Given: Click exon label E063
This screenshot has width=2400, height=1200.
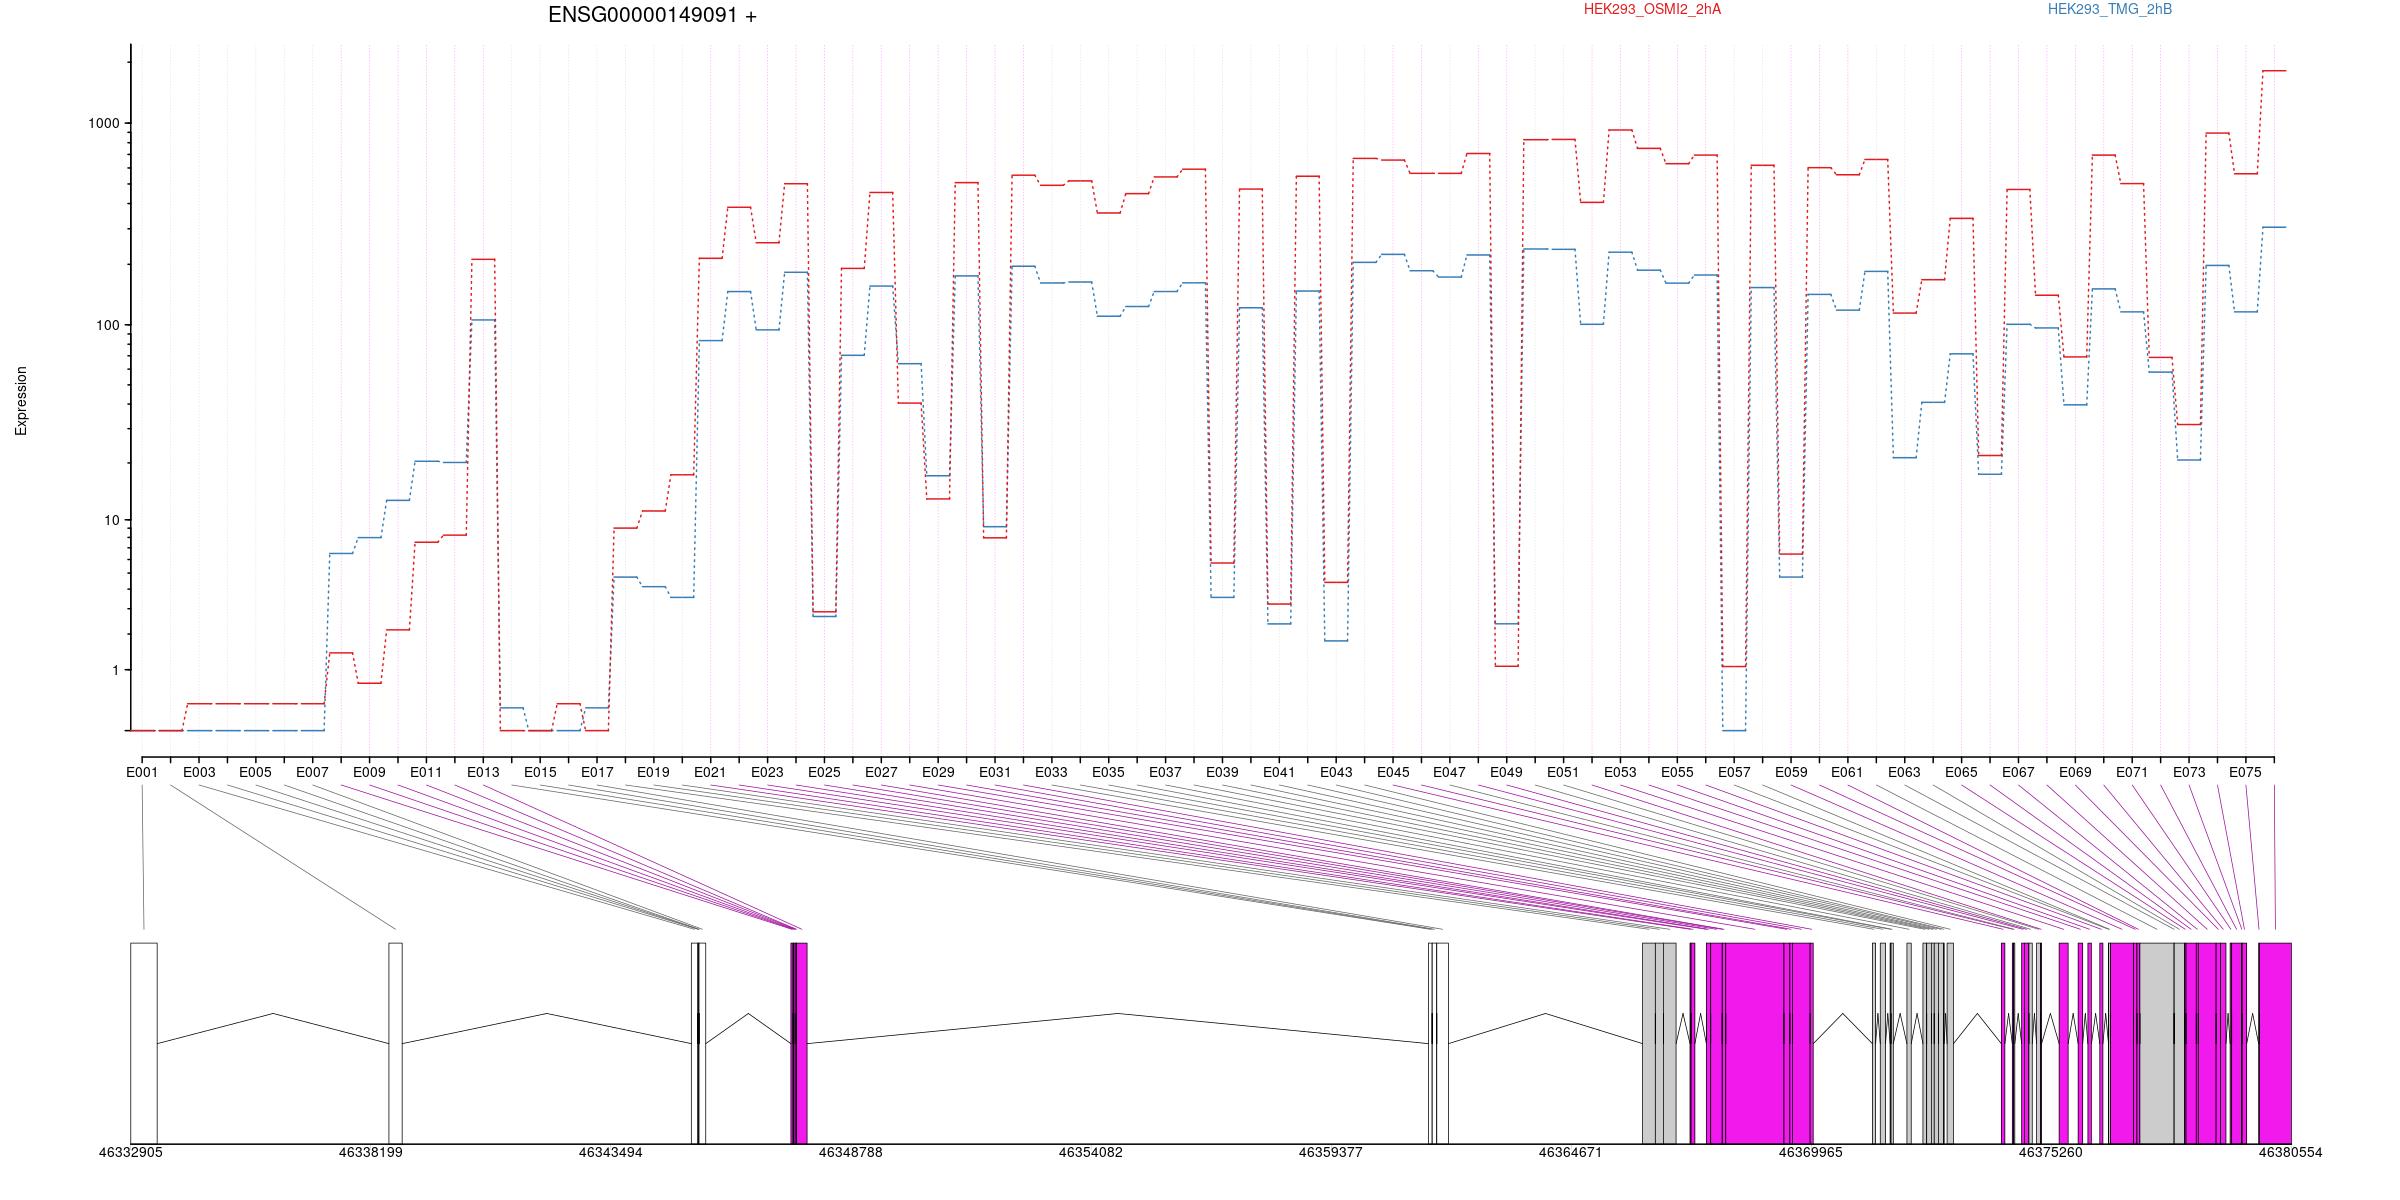Looking at the screenshot, I should [1904, 772].
